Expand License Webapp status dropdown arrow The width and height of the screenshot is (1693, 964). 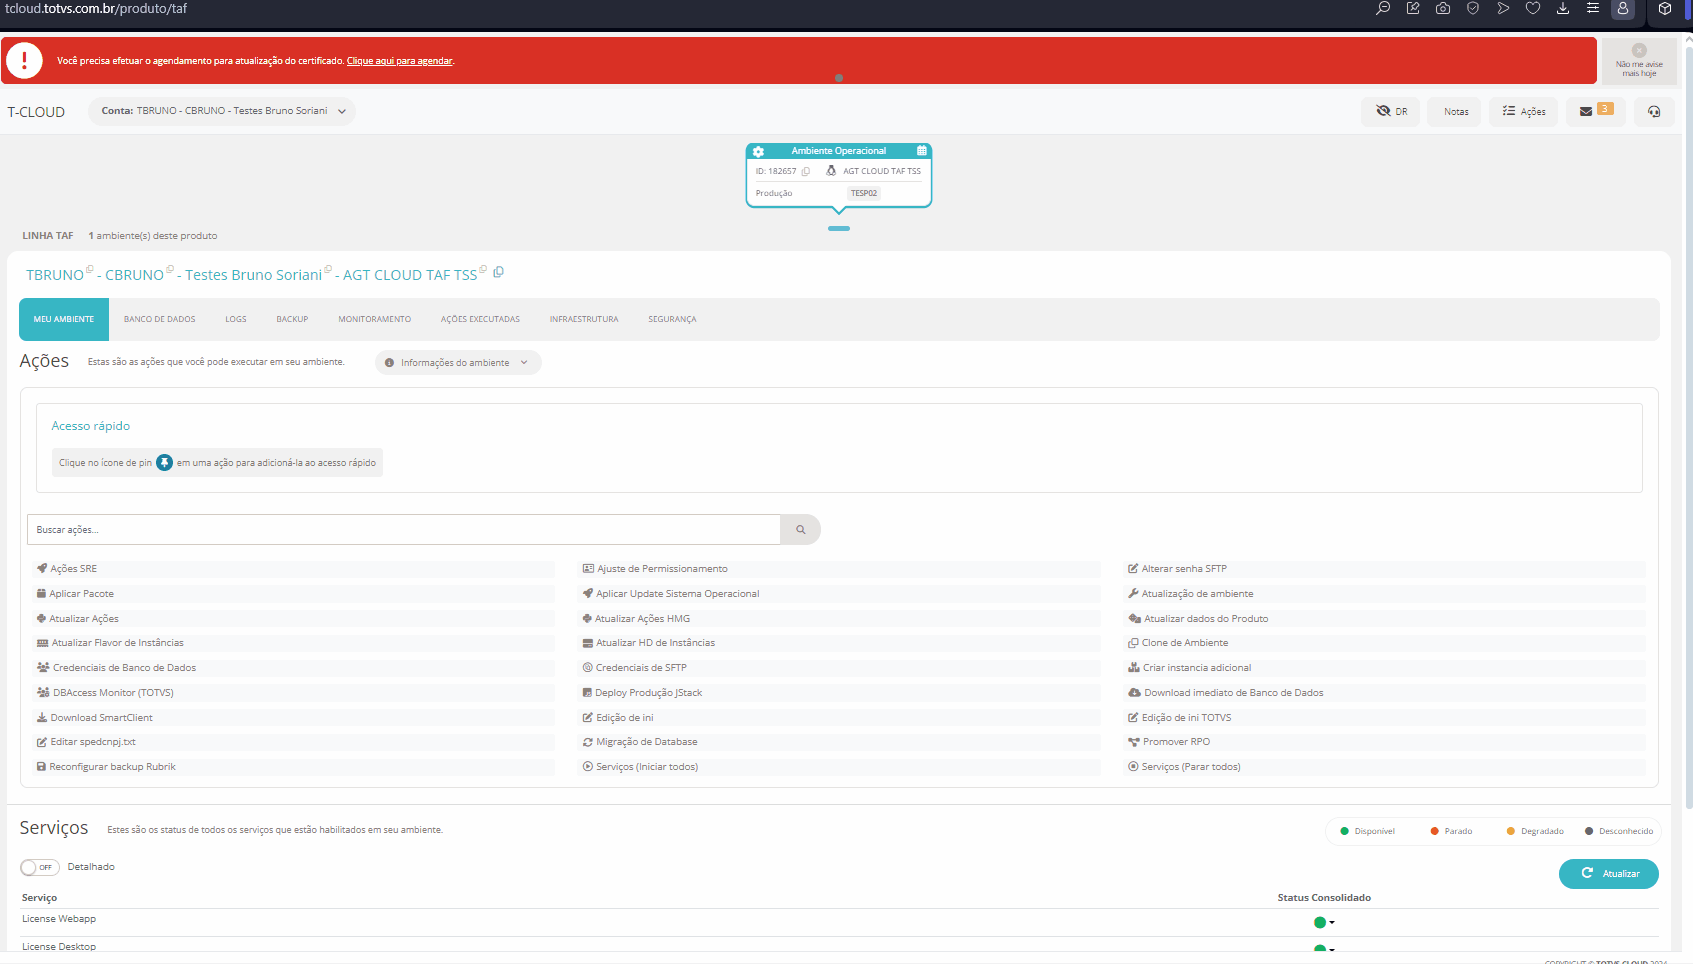[x=1332, y=923]
